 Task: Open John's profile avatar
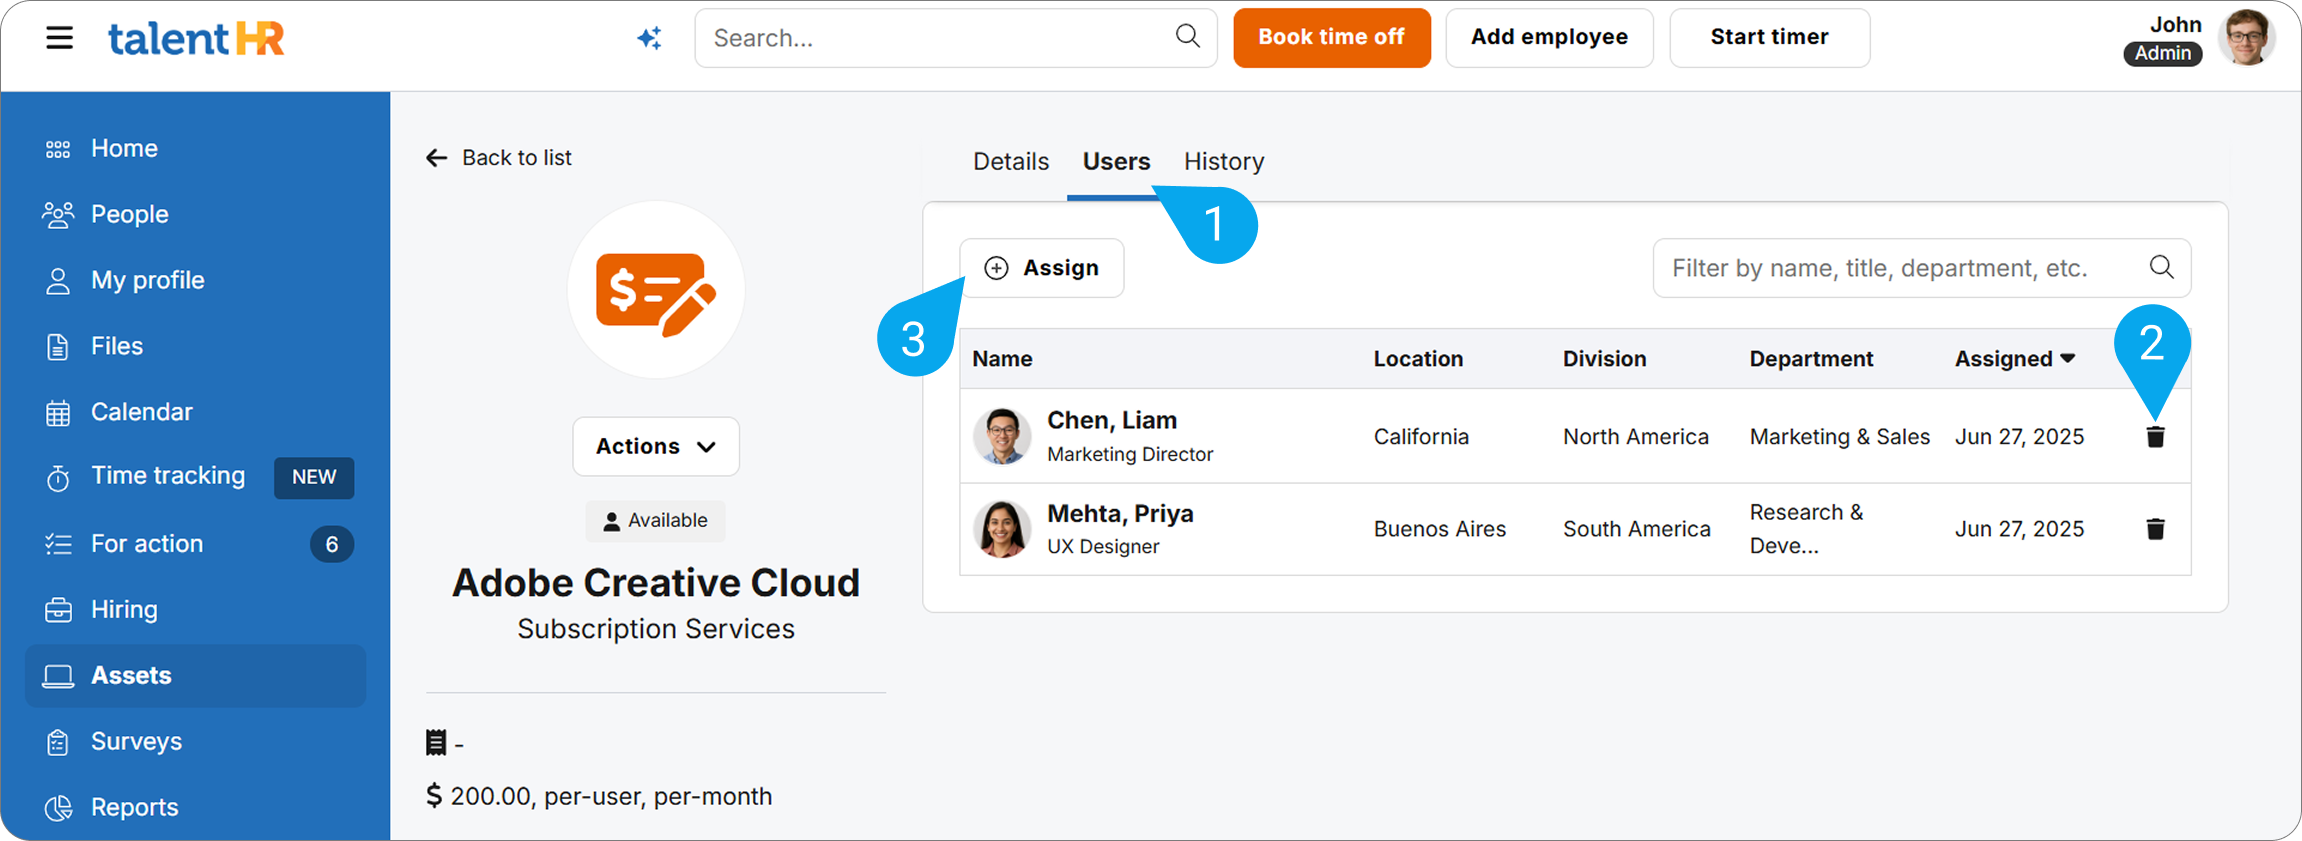pyautogui.click(x=2246, y=38)
